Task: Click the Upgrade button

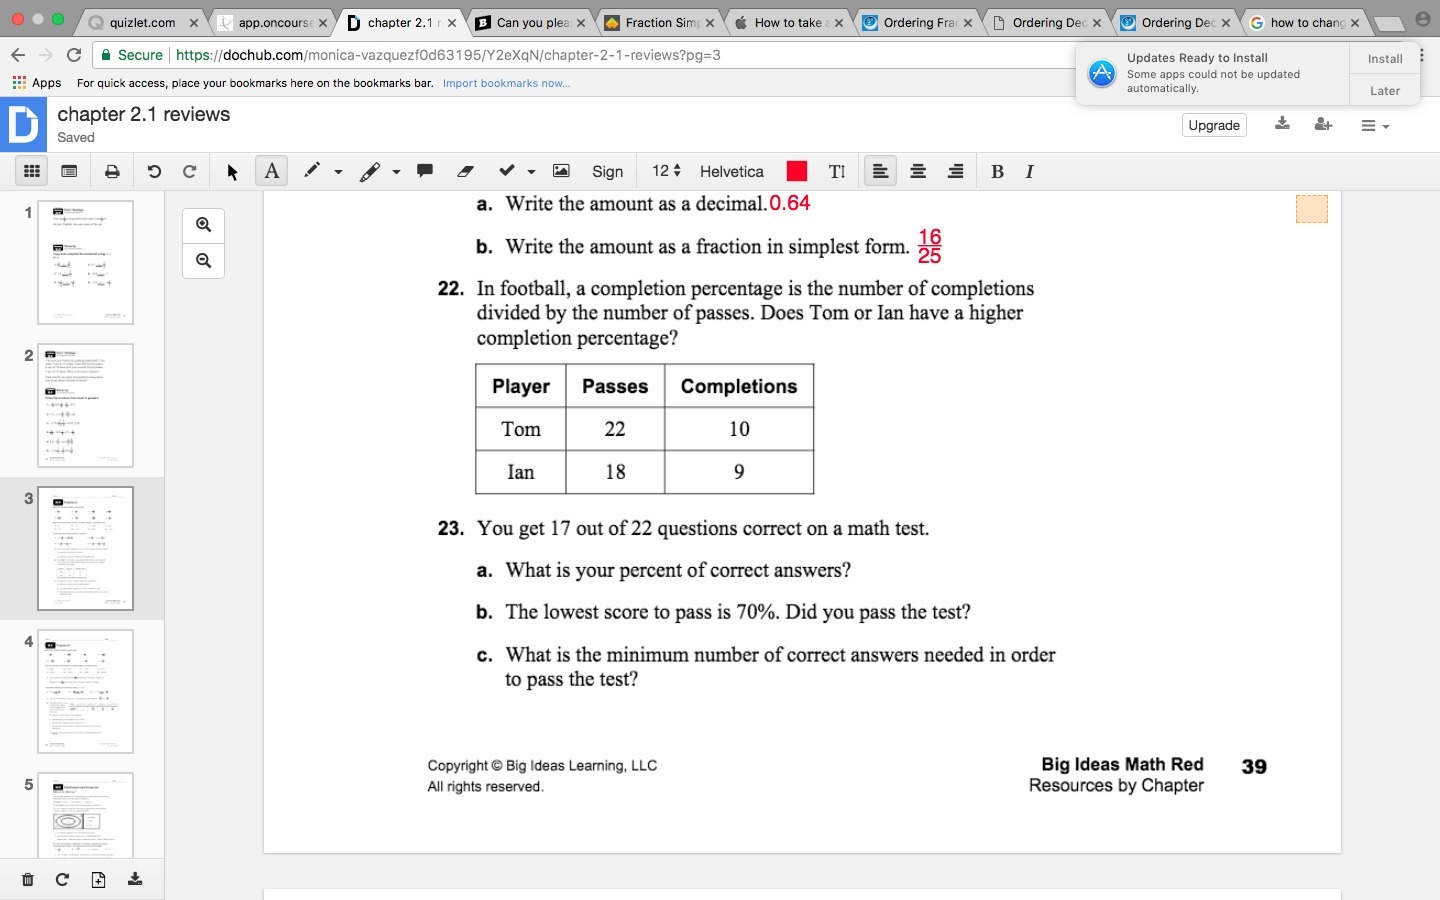Action: click(x=1214, y=125)
